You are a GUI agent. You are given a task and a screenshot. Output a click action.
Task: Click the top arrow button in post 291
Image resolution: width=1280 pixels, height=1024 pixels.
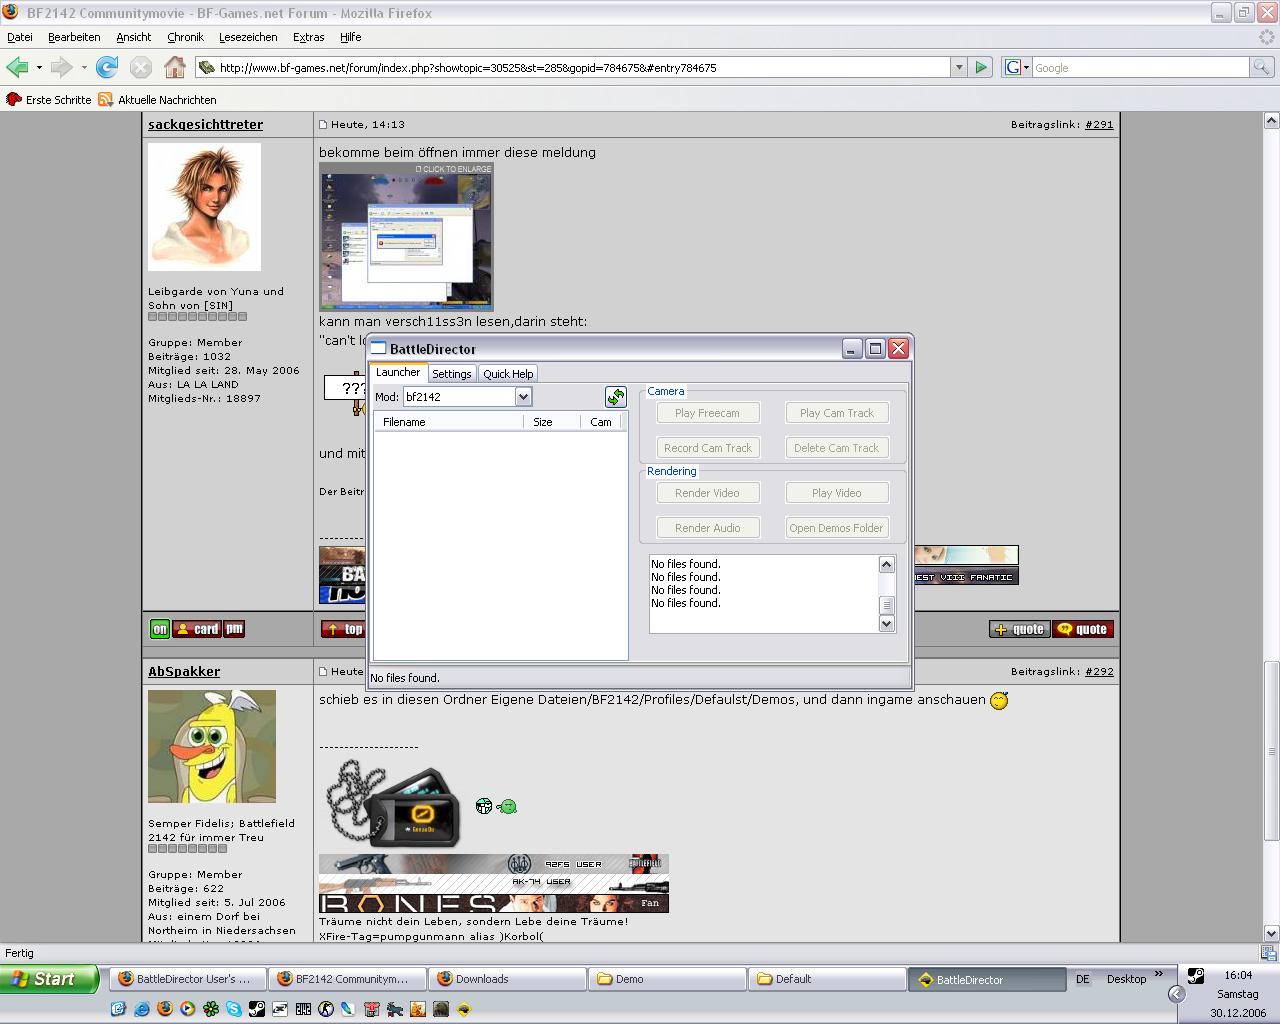(343, 629)
